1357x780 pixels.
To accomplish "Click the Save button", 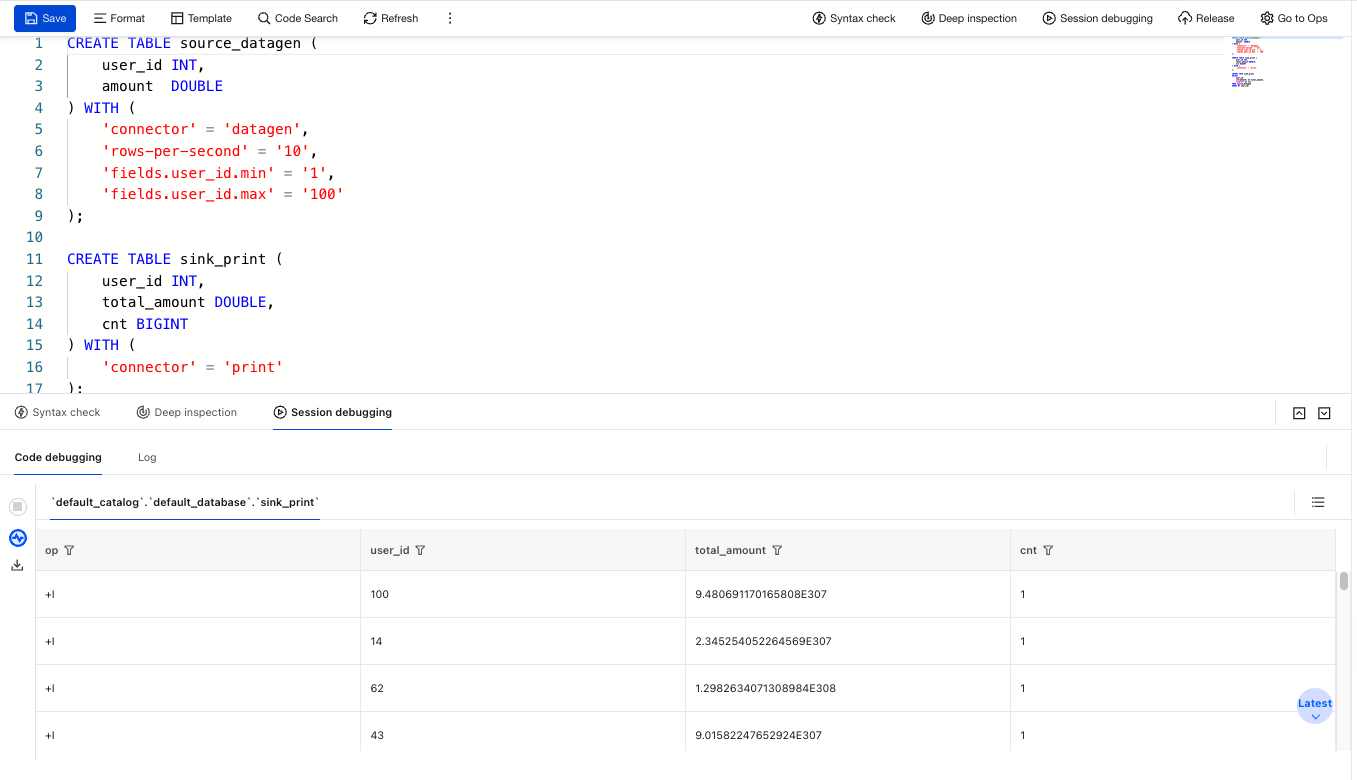I will point(45,18).
